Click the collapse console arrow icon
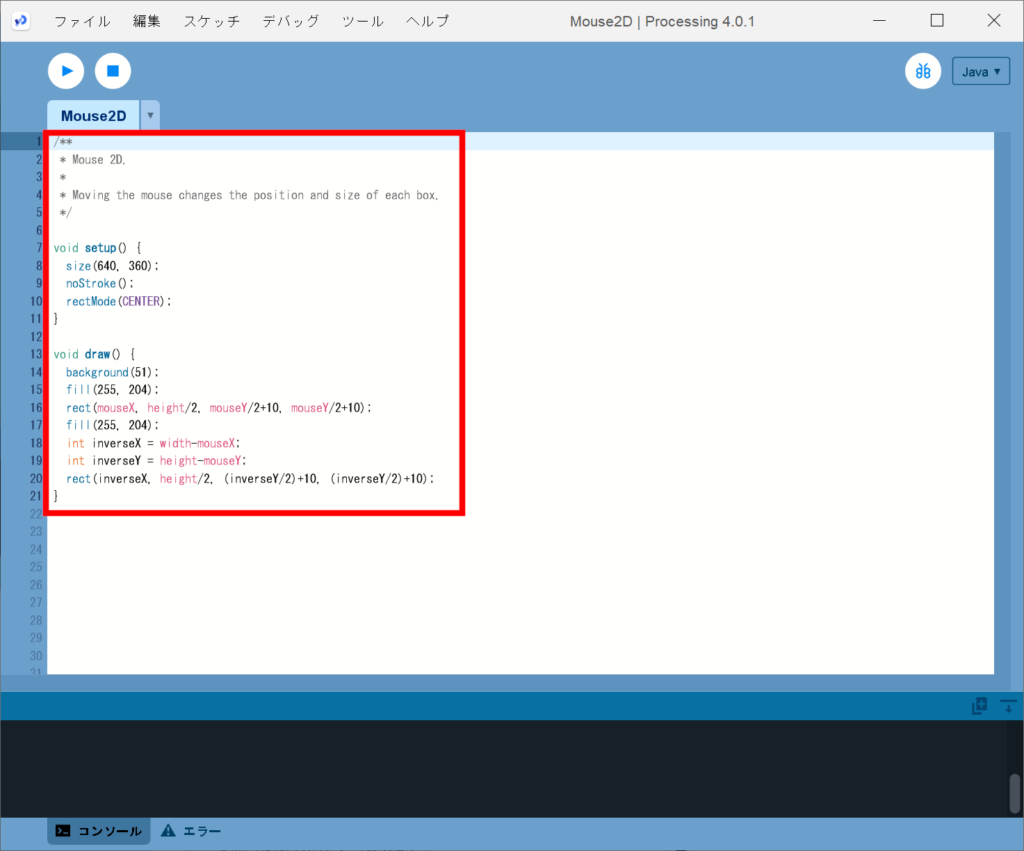This screenshot has width=1024, height=851. 1008,706
